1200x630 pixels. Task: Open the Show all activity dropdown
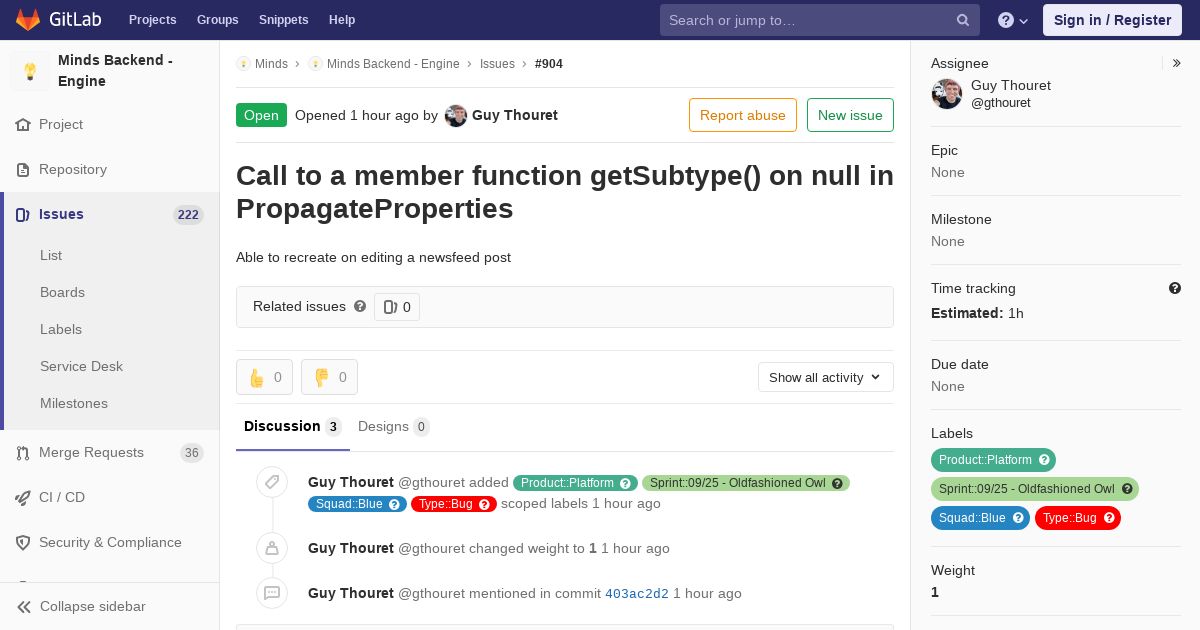[826, 377]
